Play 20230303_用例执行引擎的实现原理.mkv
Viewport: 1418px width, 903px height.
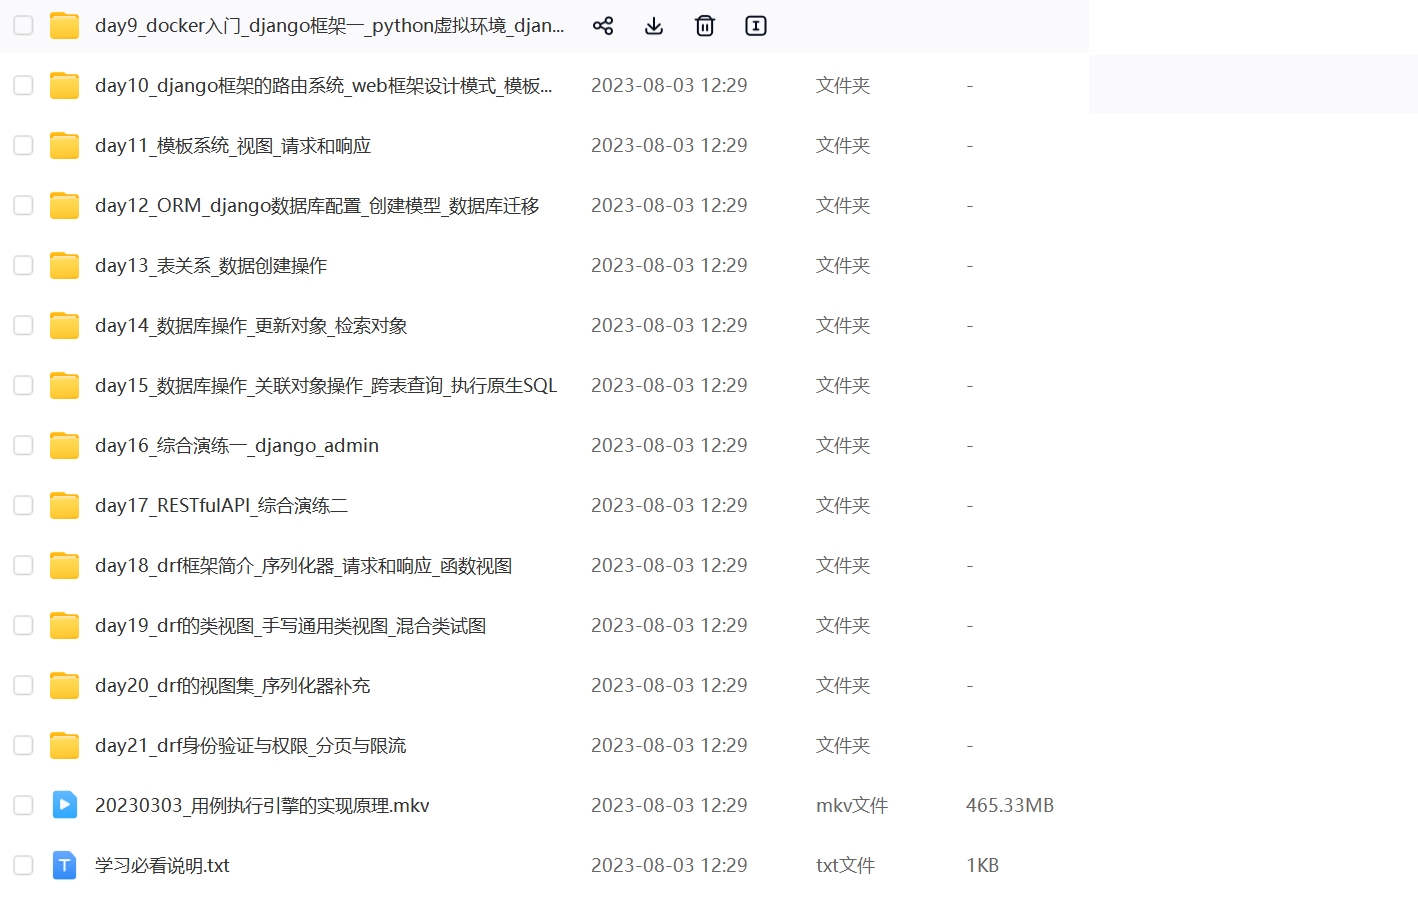click(262, 806)
